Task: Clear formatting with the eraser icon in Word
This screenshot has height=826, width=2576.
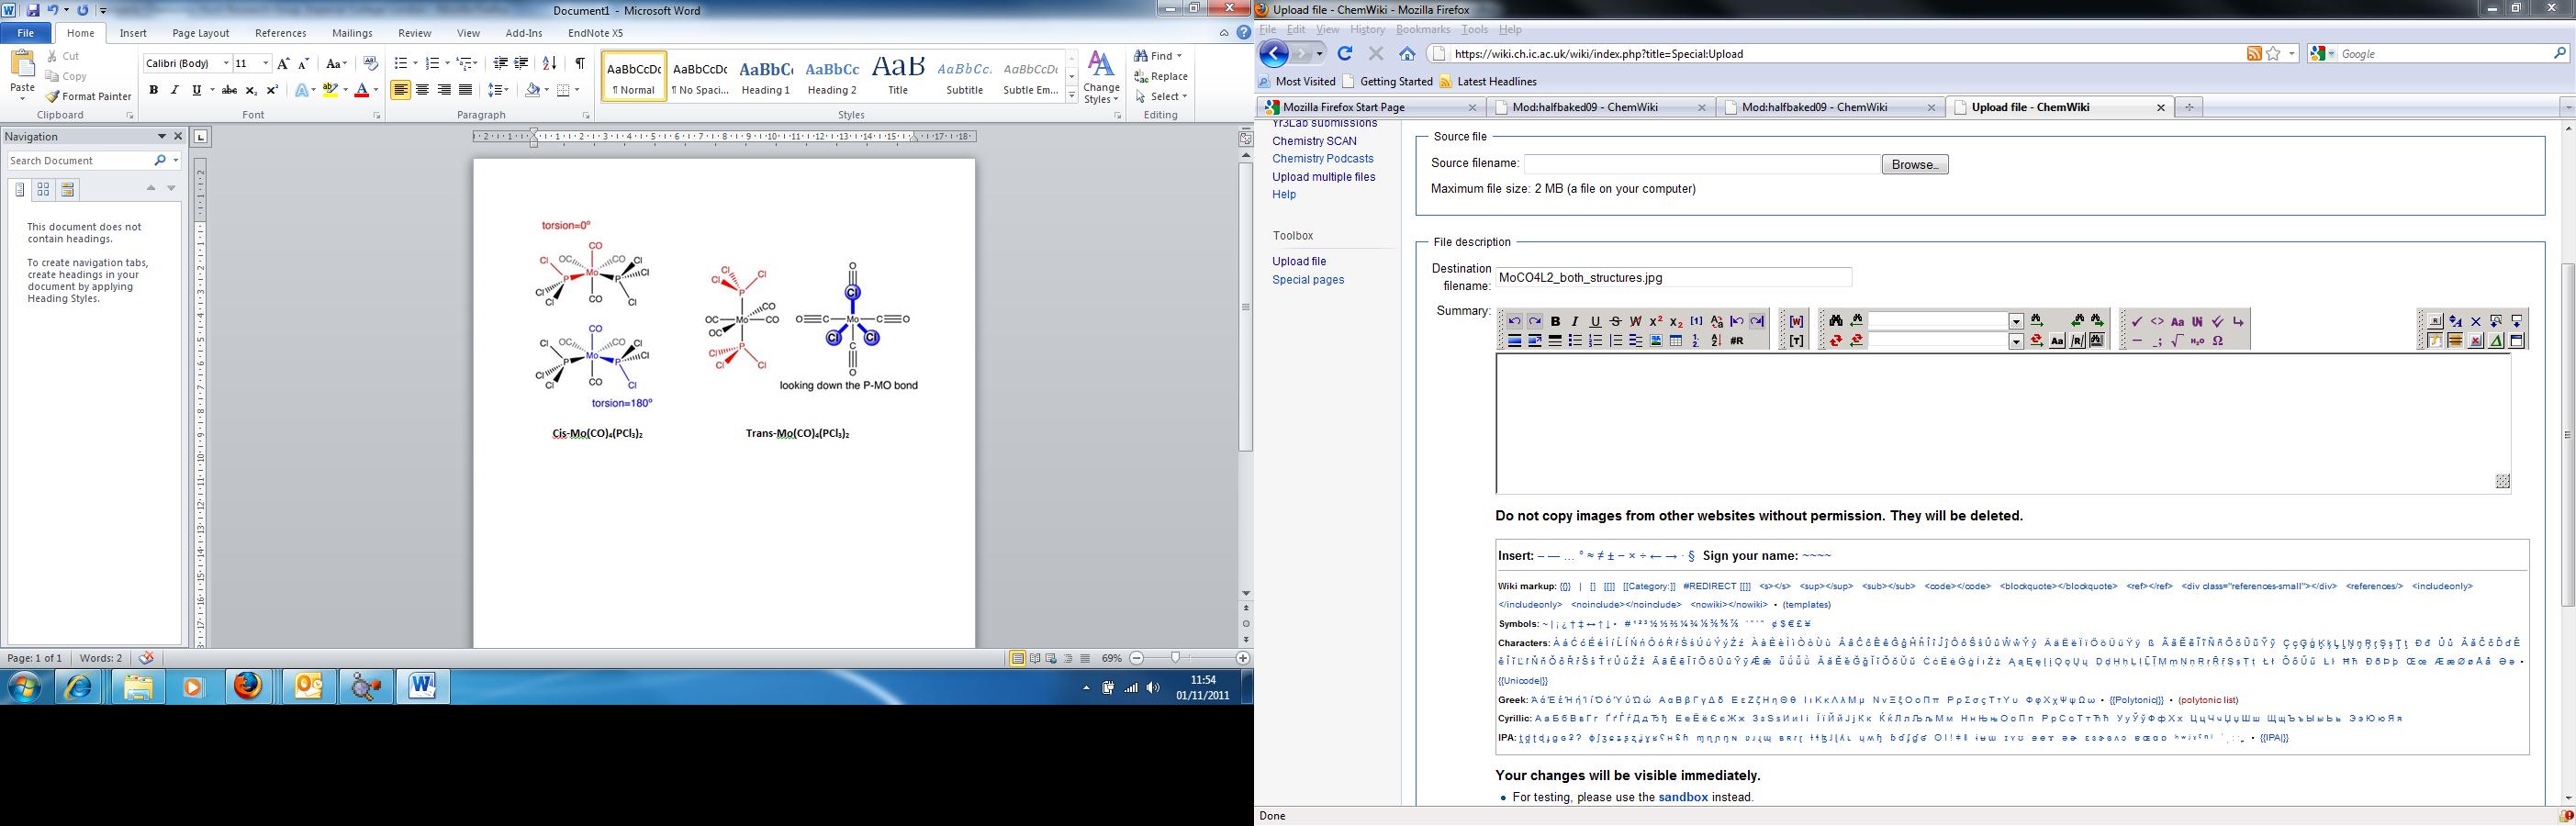Action: 370,63
